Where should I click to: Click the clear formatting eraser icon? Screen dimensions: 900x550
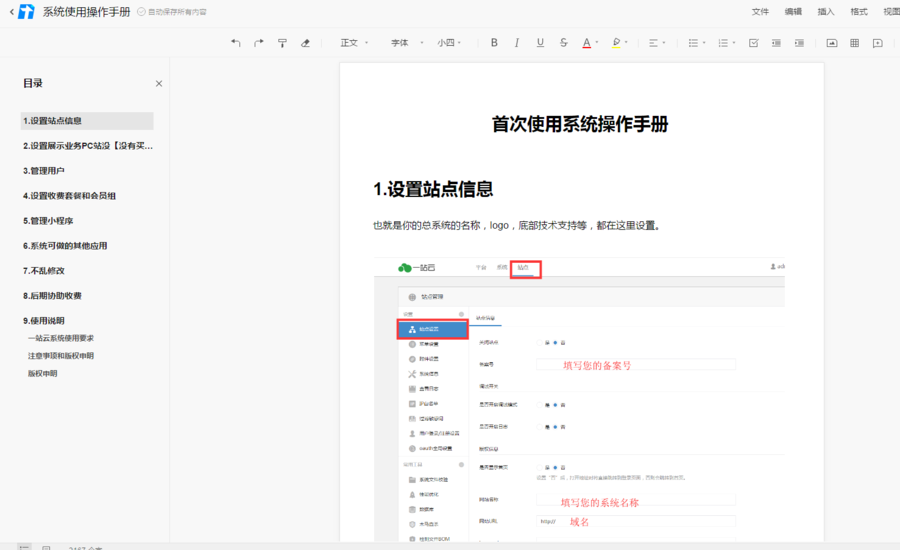(x=305, y=43)
